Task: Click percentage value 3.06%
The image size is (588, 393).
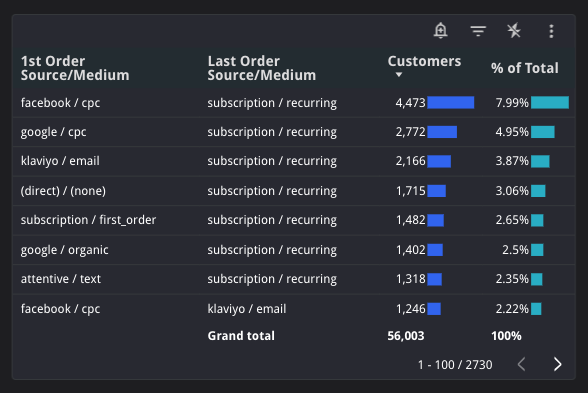Action: click(x=512, y=191)
